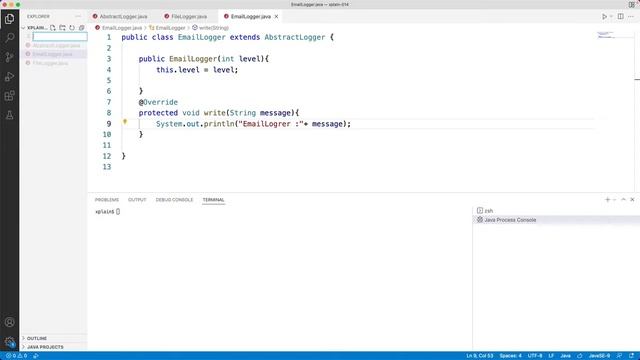Select the zsh terminal entry
640x360 pixels.
point(556,211)
